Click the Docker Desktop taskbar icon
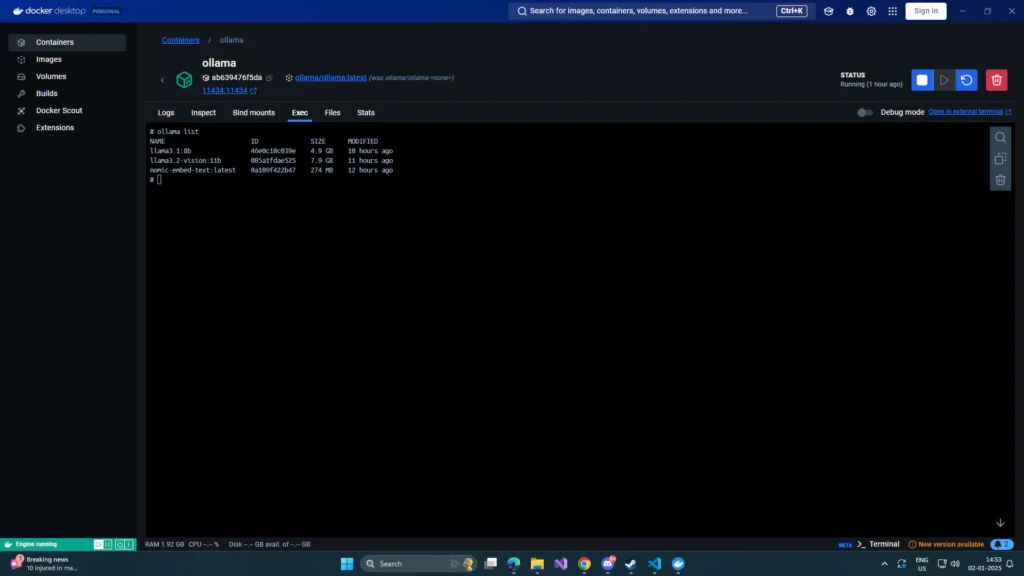 coord(679,564)
